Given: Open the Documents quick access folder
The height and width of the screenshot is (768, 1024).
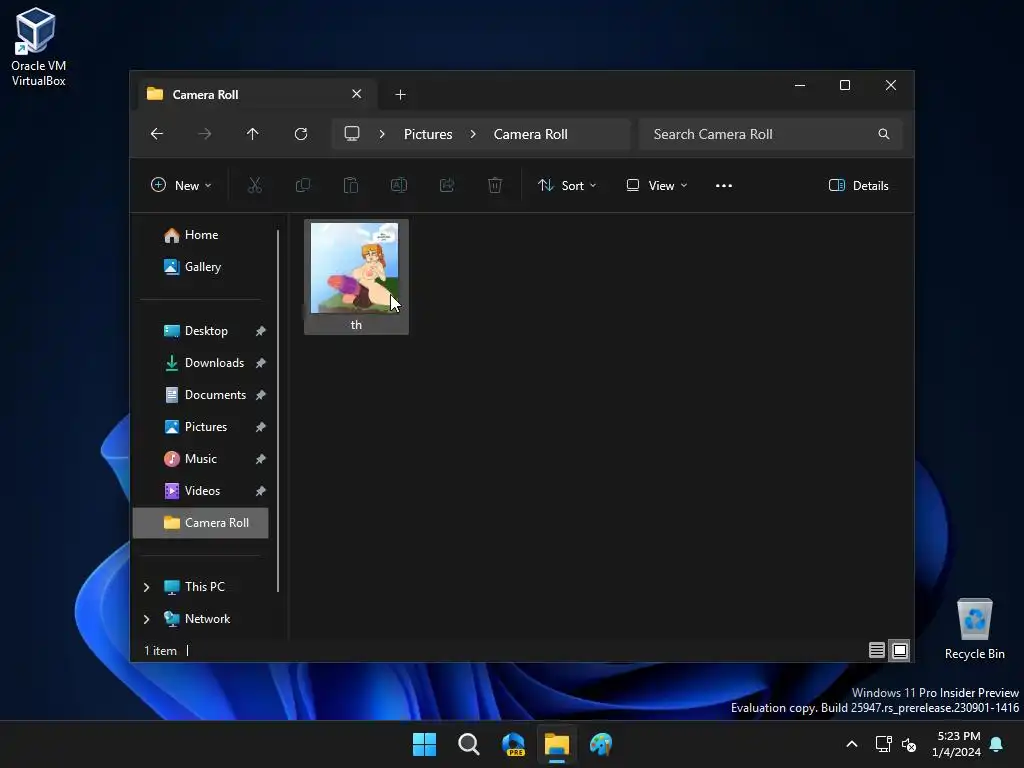Looking at the screenshot, I should click(200, 395).
